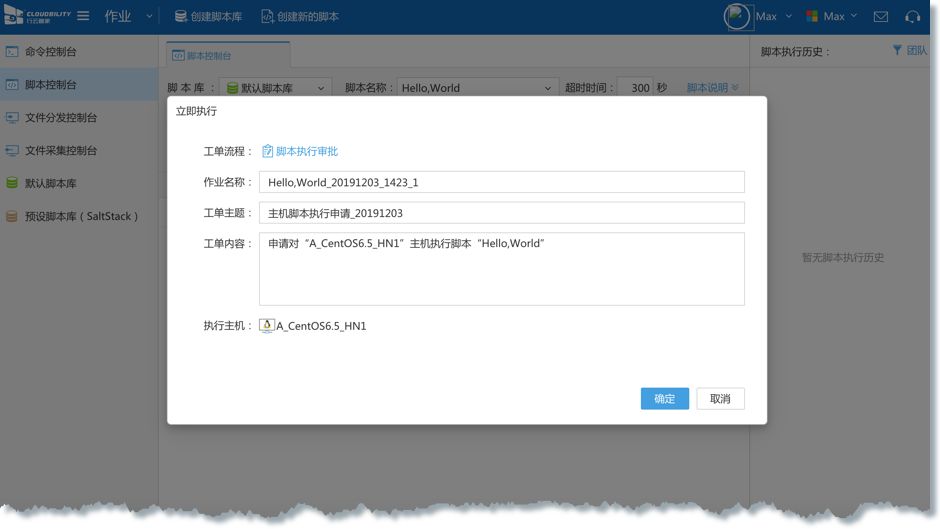Image resolution: width=940 pixels, height=529 pixels.
Task: Open 文件分发控制台 from sidebar
Action: tap(60, 117)
